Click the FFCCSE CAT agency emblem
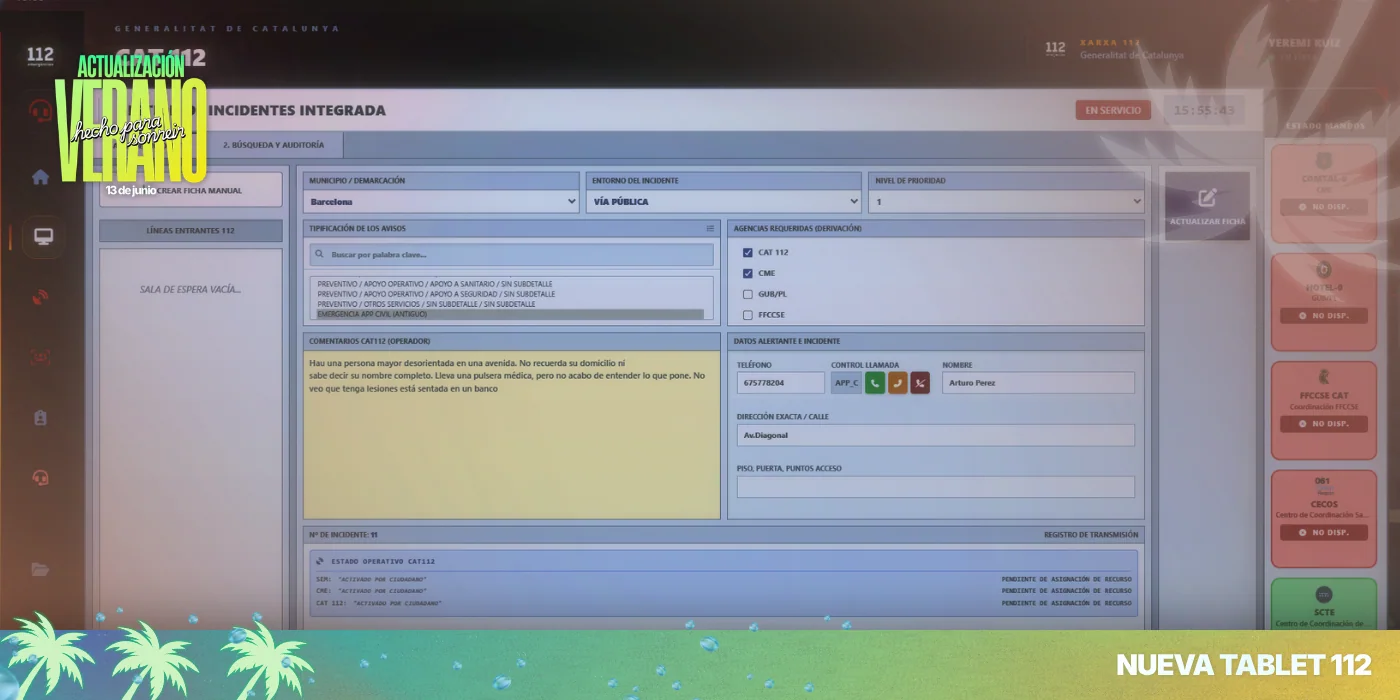This screenshot has height=700, width=1400. (x=1324, y=377)
